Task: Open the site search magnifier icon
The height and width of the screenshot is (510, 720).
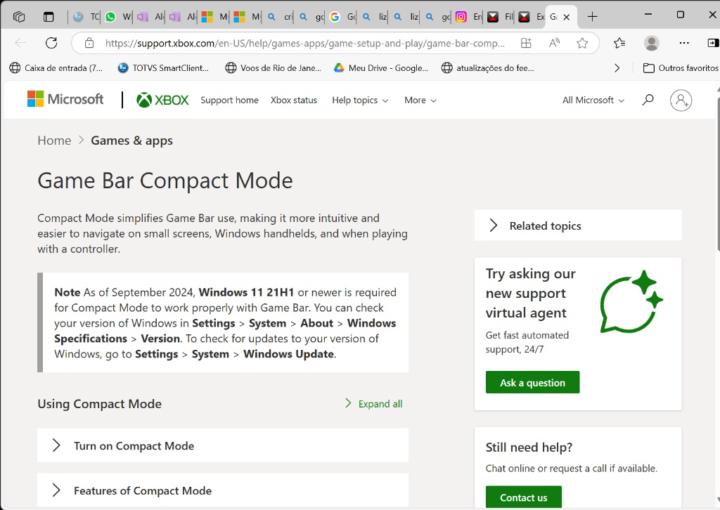Action: tap(648, 100)
